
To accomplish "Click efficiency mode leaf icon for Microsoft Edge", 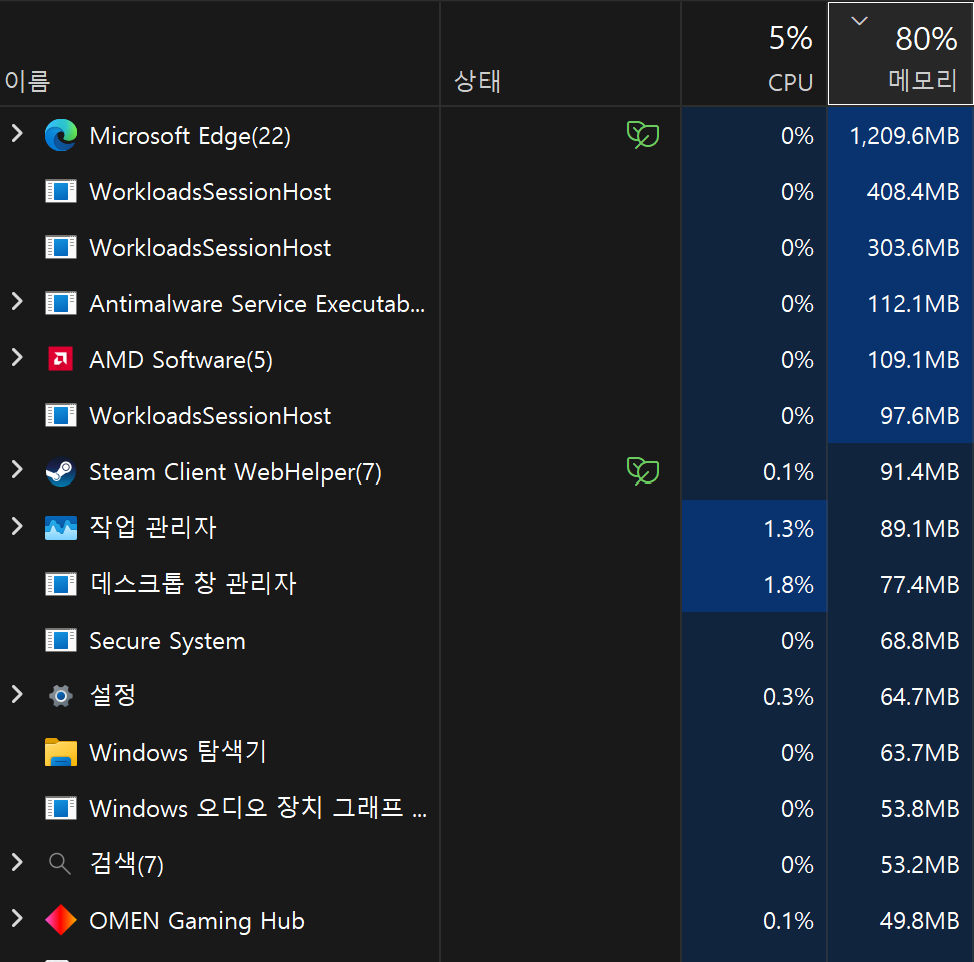I will click(x=643, y=135).
